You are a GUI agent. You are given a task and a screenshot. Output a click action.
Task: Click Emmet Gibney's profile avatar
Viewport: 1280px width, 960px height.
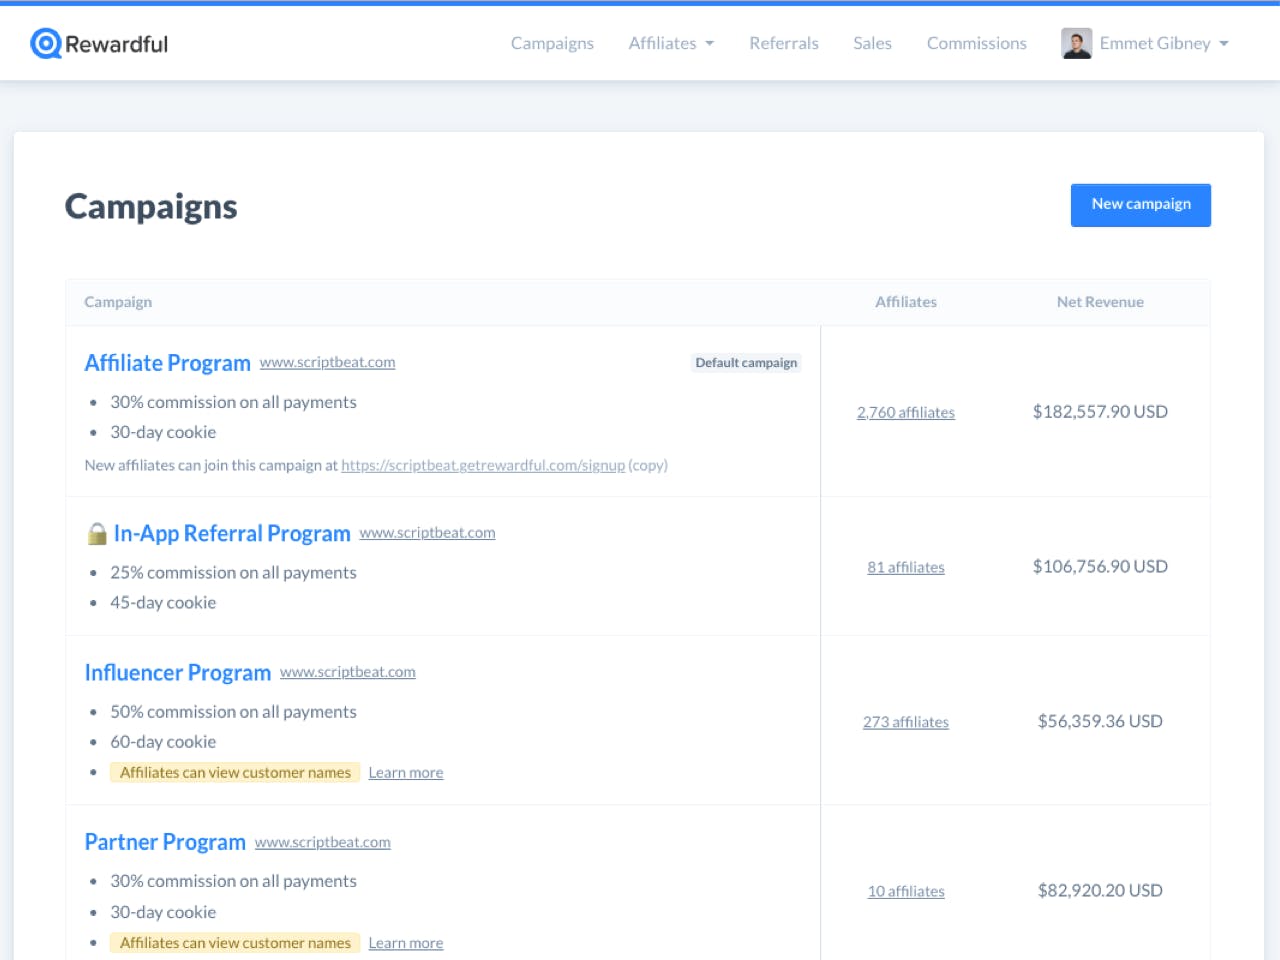coord(1076,43)
